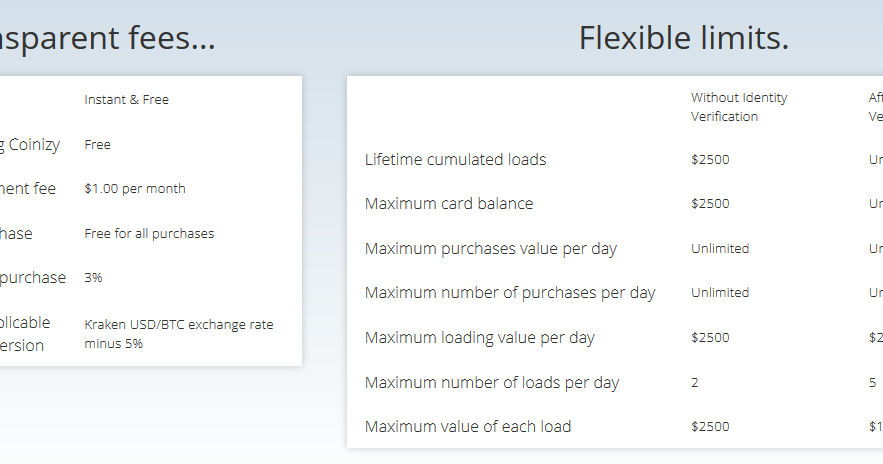The image size is (883, 464).
Task: Click Maximum number of purchases per day
Action: coord(510,293)
